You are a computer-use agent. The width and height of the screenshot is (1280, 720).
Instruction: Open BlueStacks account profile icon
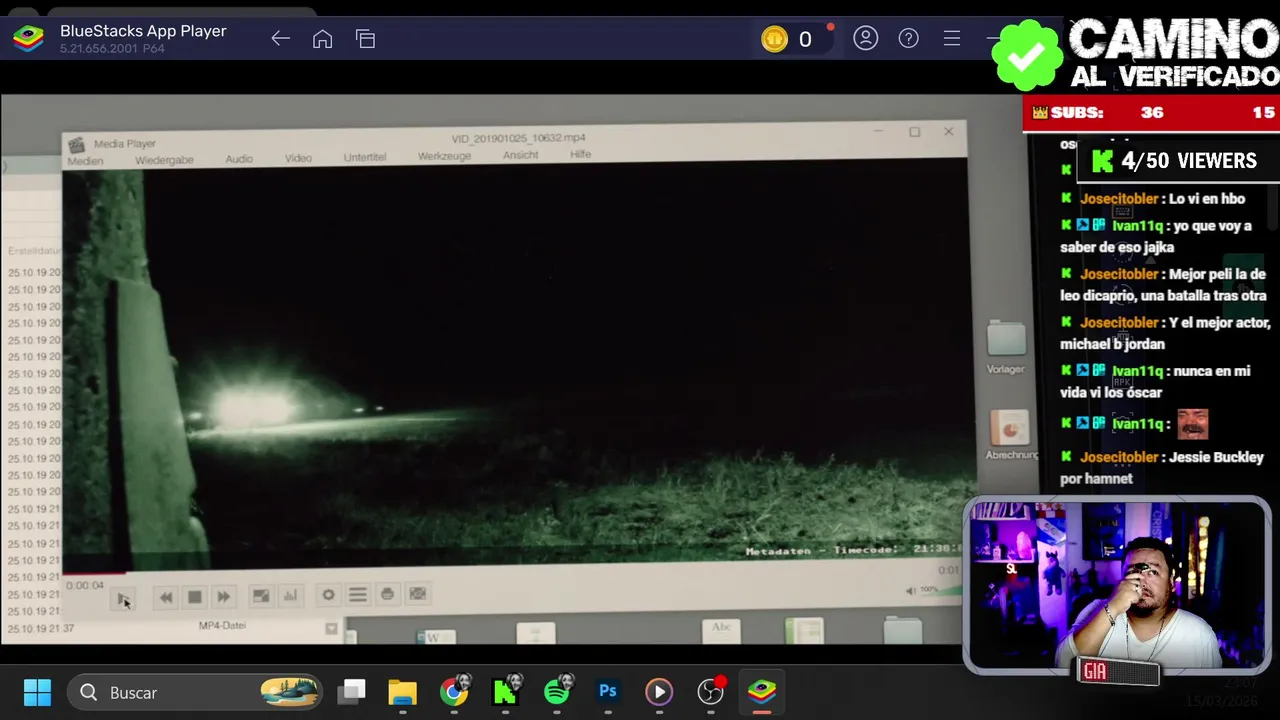(866, 39)
